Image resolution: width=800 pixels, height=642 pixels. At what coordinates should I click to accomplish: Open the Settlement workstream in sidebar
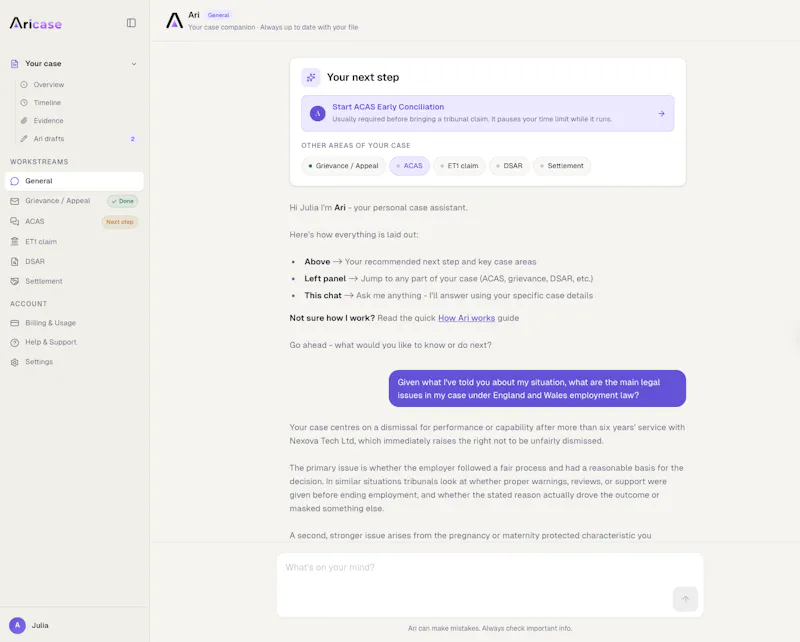pos(44,281)
